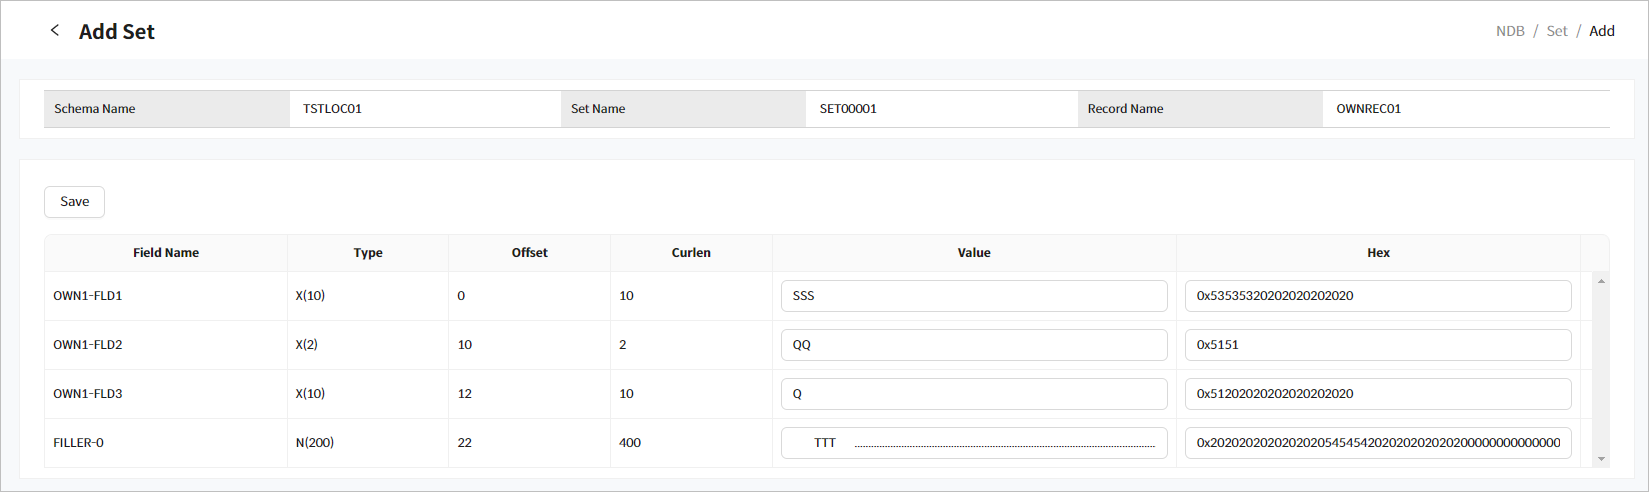Focus the OWN1-FLD3 Value input field

pyautogui.click(x=973, y=394)
